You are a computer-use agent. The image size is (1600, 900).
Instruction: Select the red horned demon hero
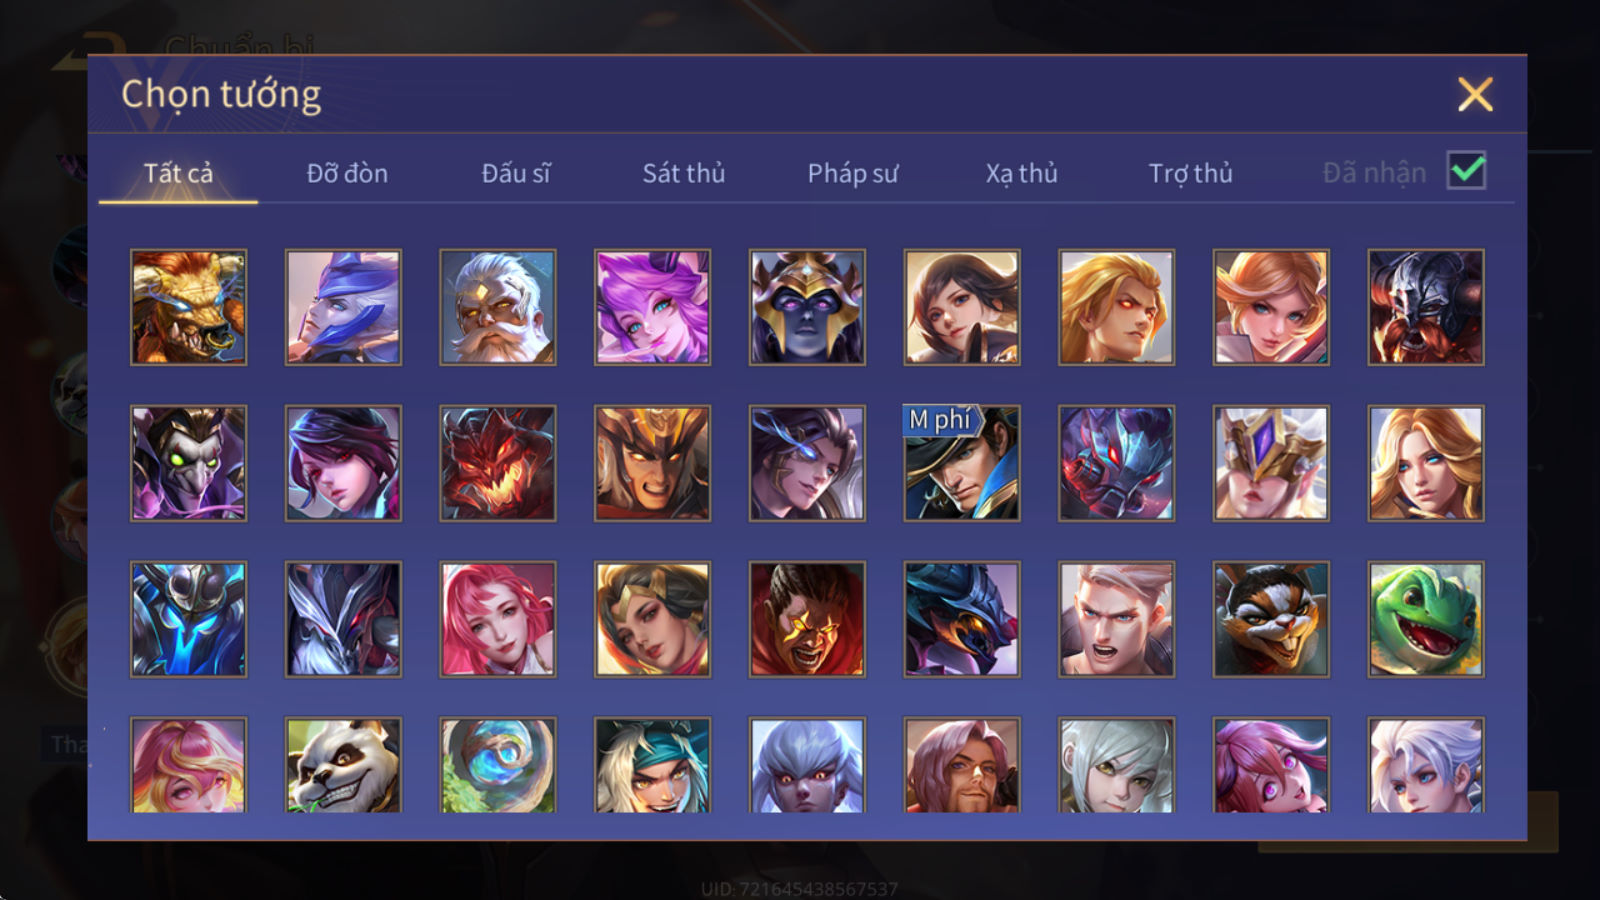point(498,463)
